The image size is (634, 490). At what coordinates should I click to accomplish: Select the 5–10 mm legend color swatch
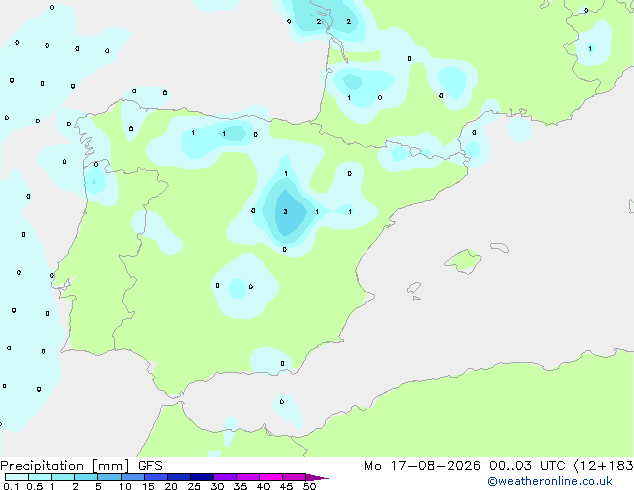109,477
